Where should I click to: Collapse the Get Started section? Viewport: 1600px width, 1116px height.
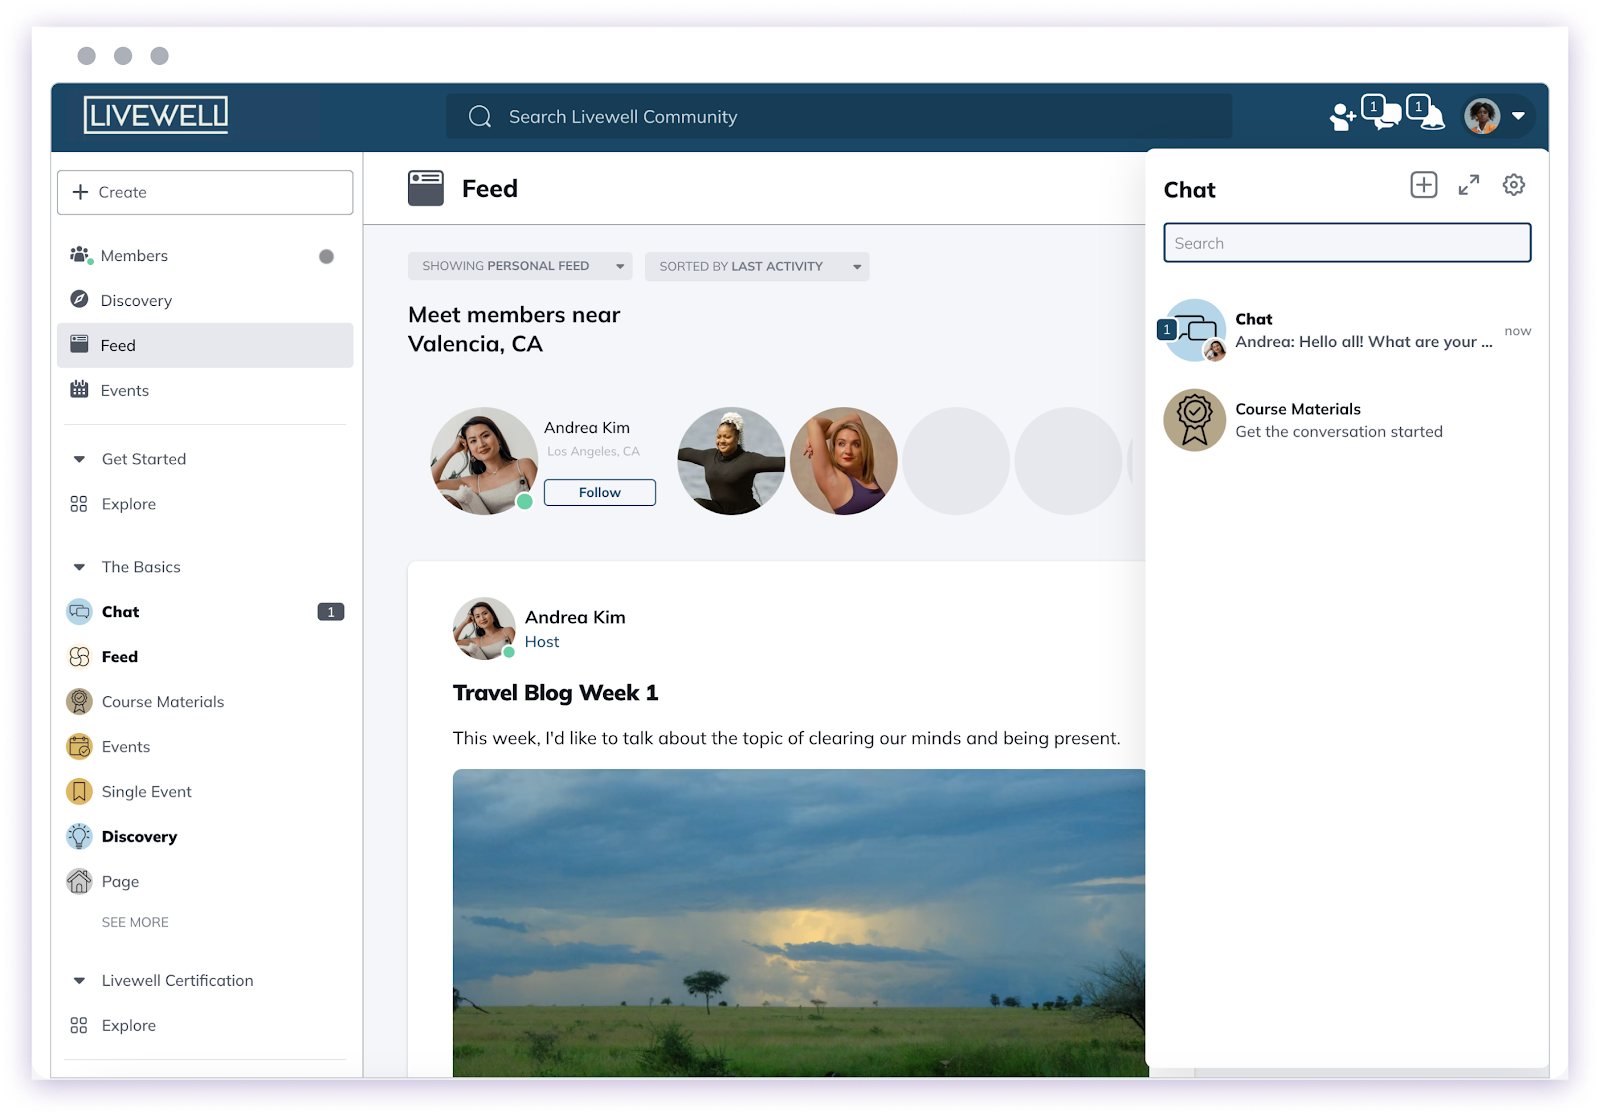click(79, 460)
